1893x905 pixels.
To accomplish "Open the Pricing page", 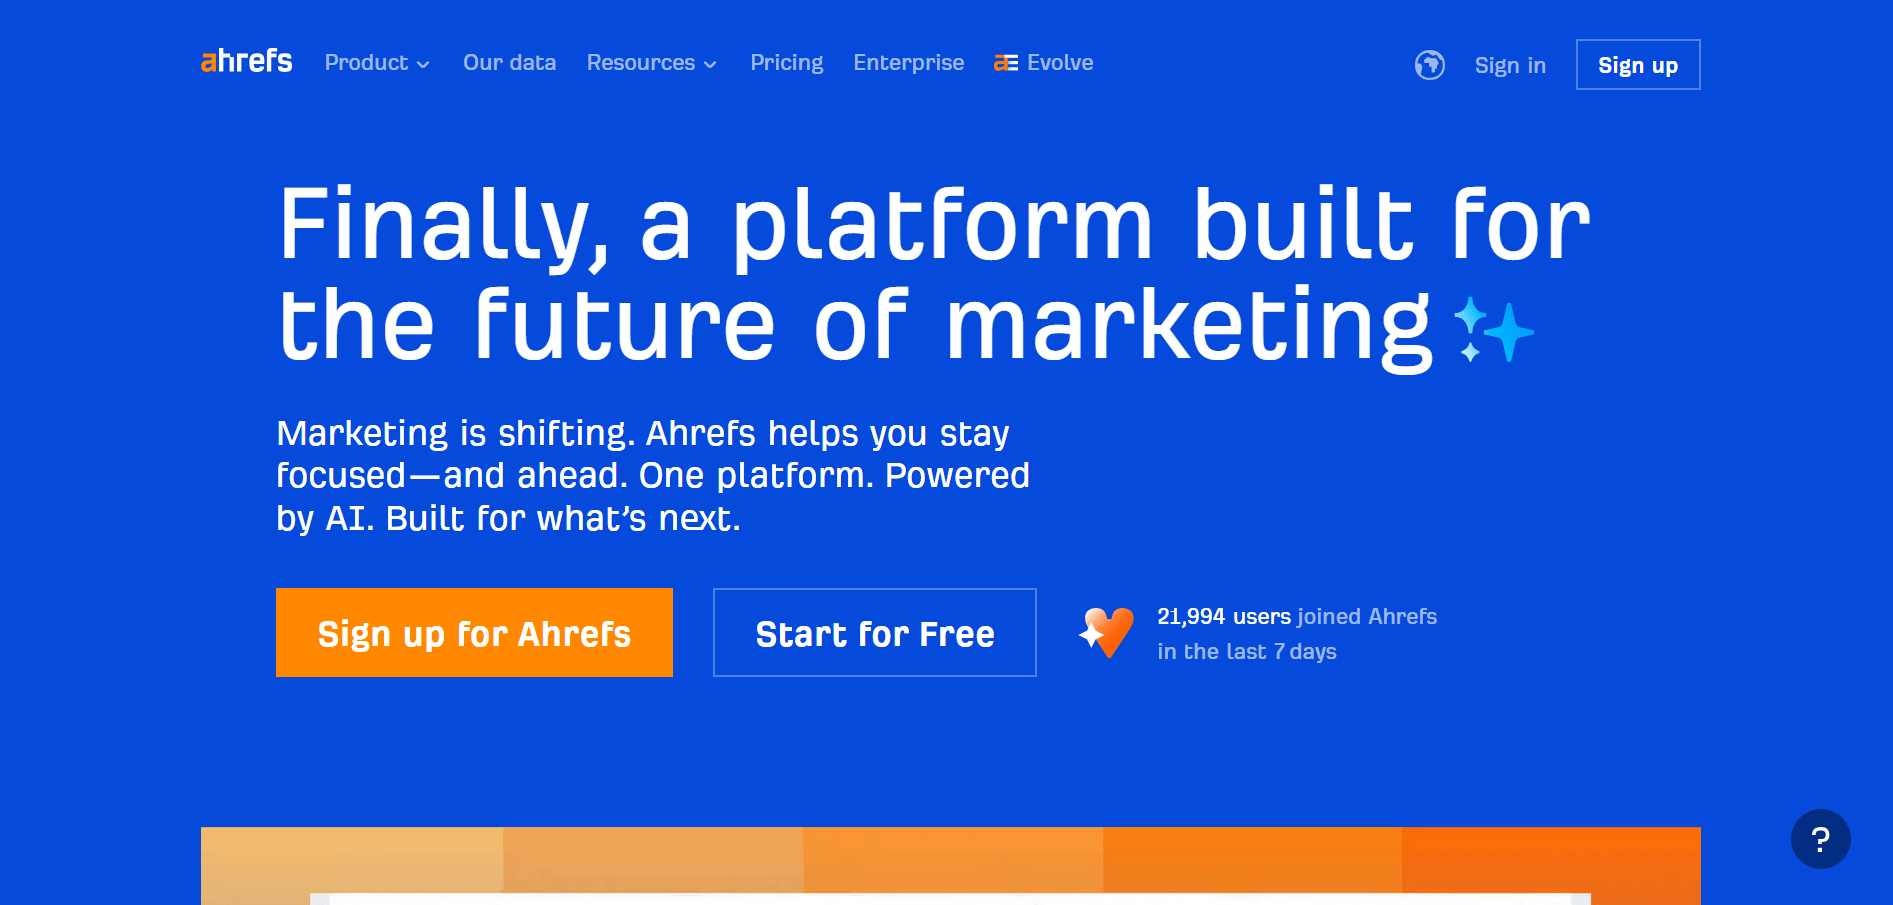I will pos(786,62).
